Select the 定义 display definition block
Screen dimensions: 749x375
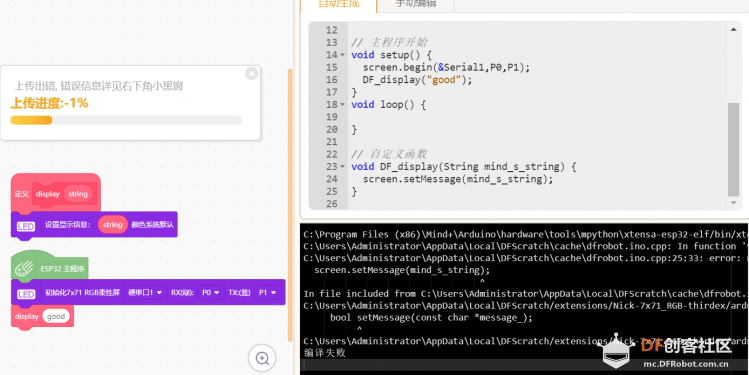pos(55,193)
